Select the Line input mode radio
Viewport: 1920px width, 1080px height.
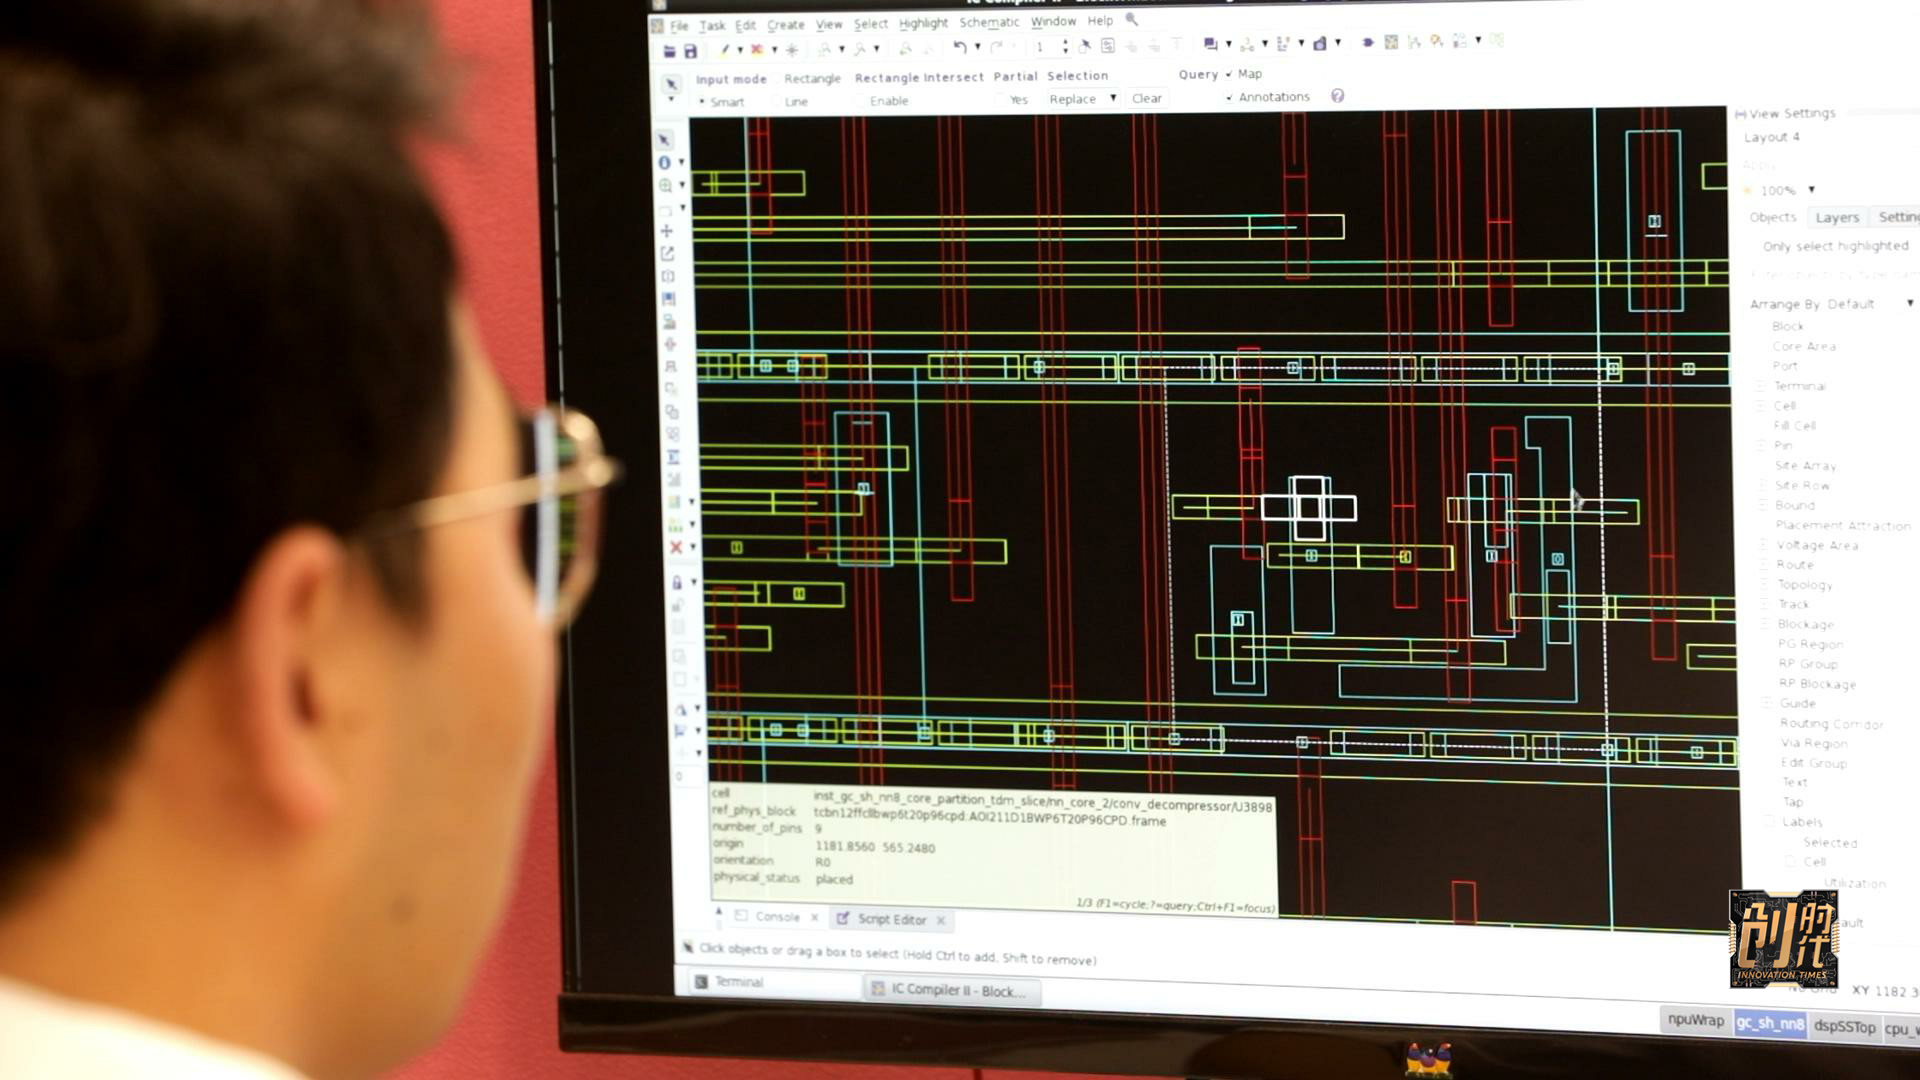pos(778,102)
